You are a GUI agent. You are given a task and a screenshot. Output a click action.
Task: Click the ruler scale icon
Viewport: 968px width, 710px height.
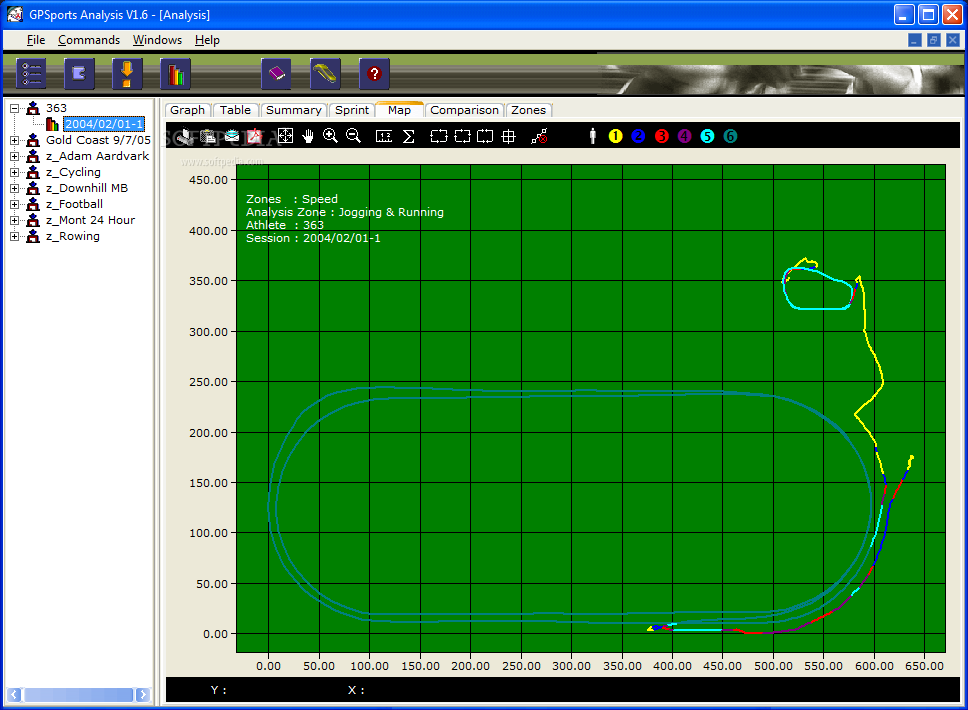[384, 136]
